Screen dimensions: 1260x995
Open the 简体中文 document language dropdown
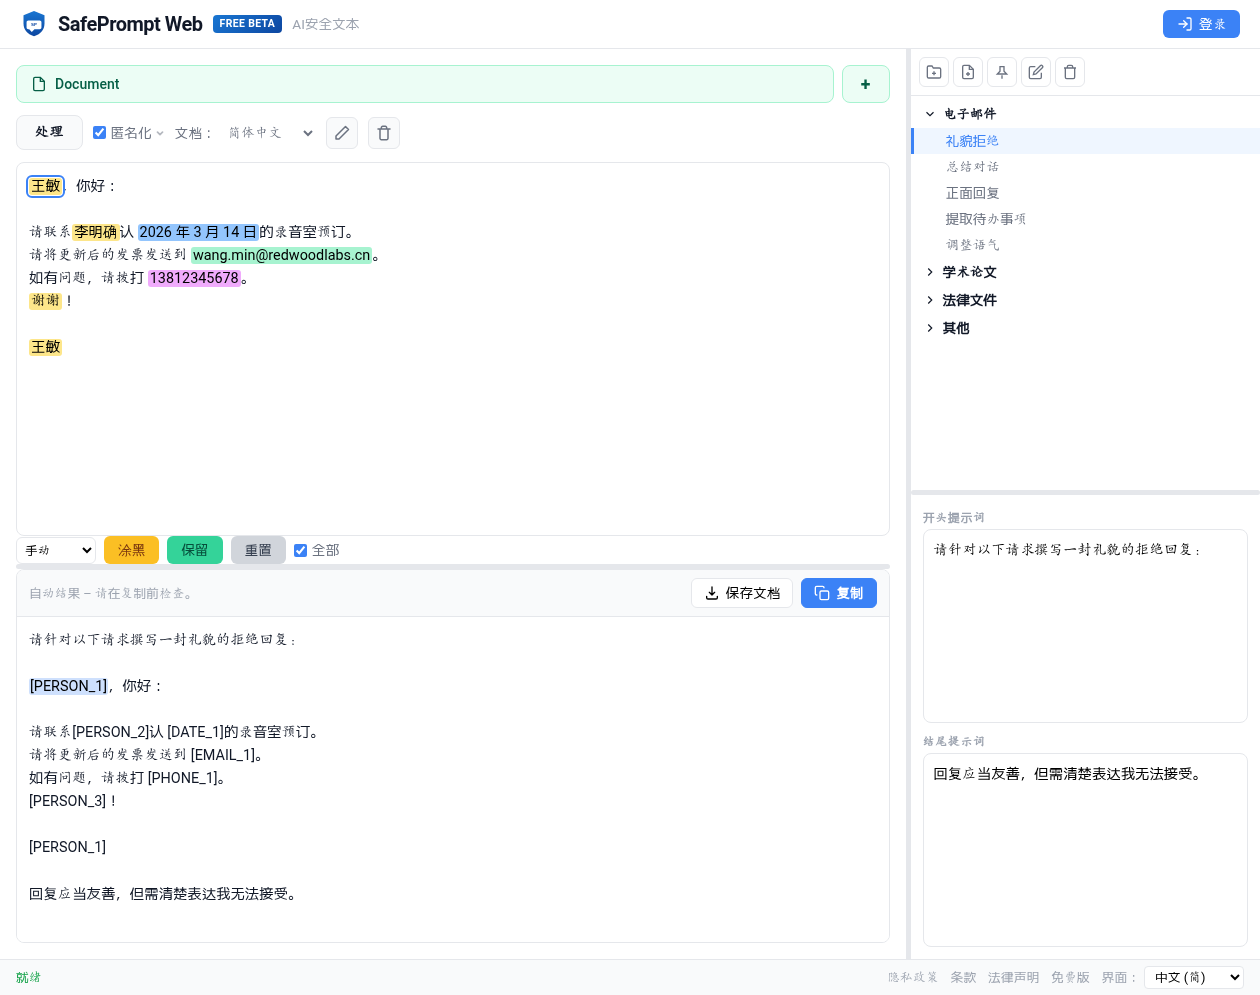point(268,133)
